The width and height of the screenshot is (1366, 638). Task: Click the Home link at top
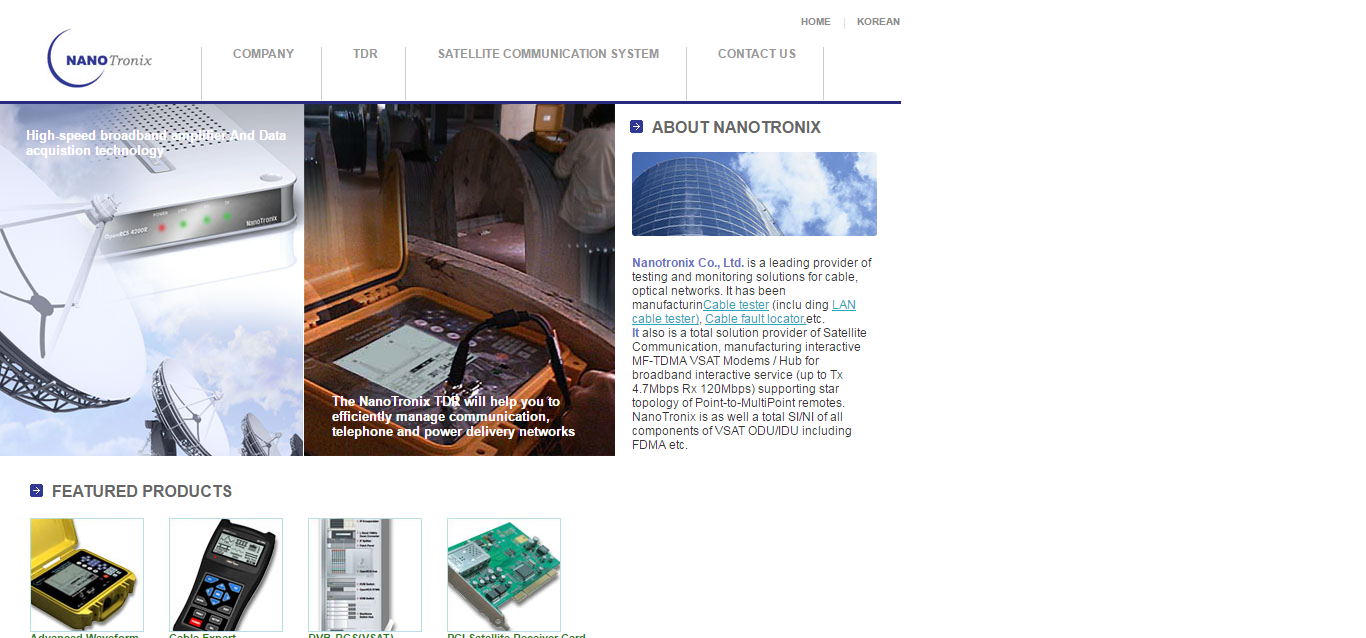click(x=815, y=22)
